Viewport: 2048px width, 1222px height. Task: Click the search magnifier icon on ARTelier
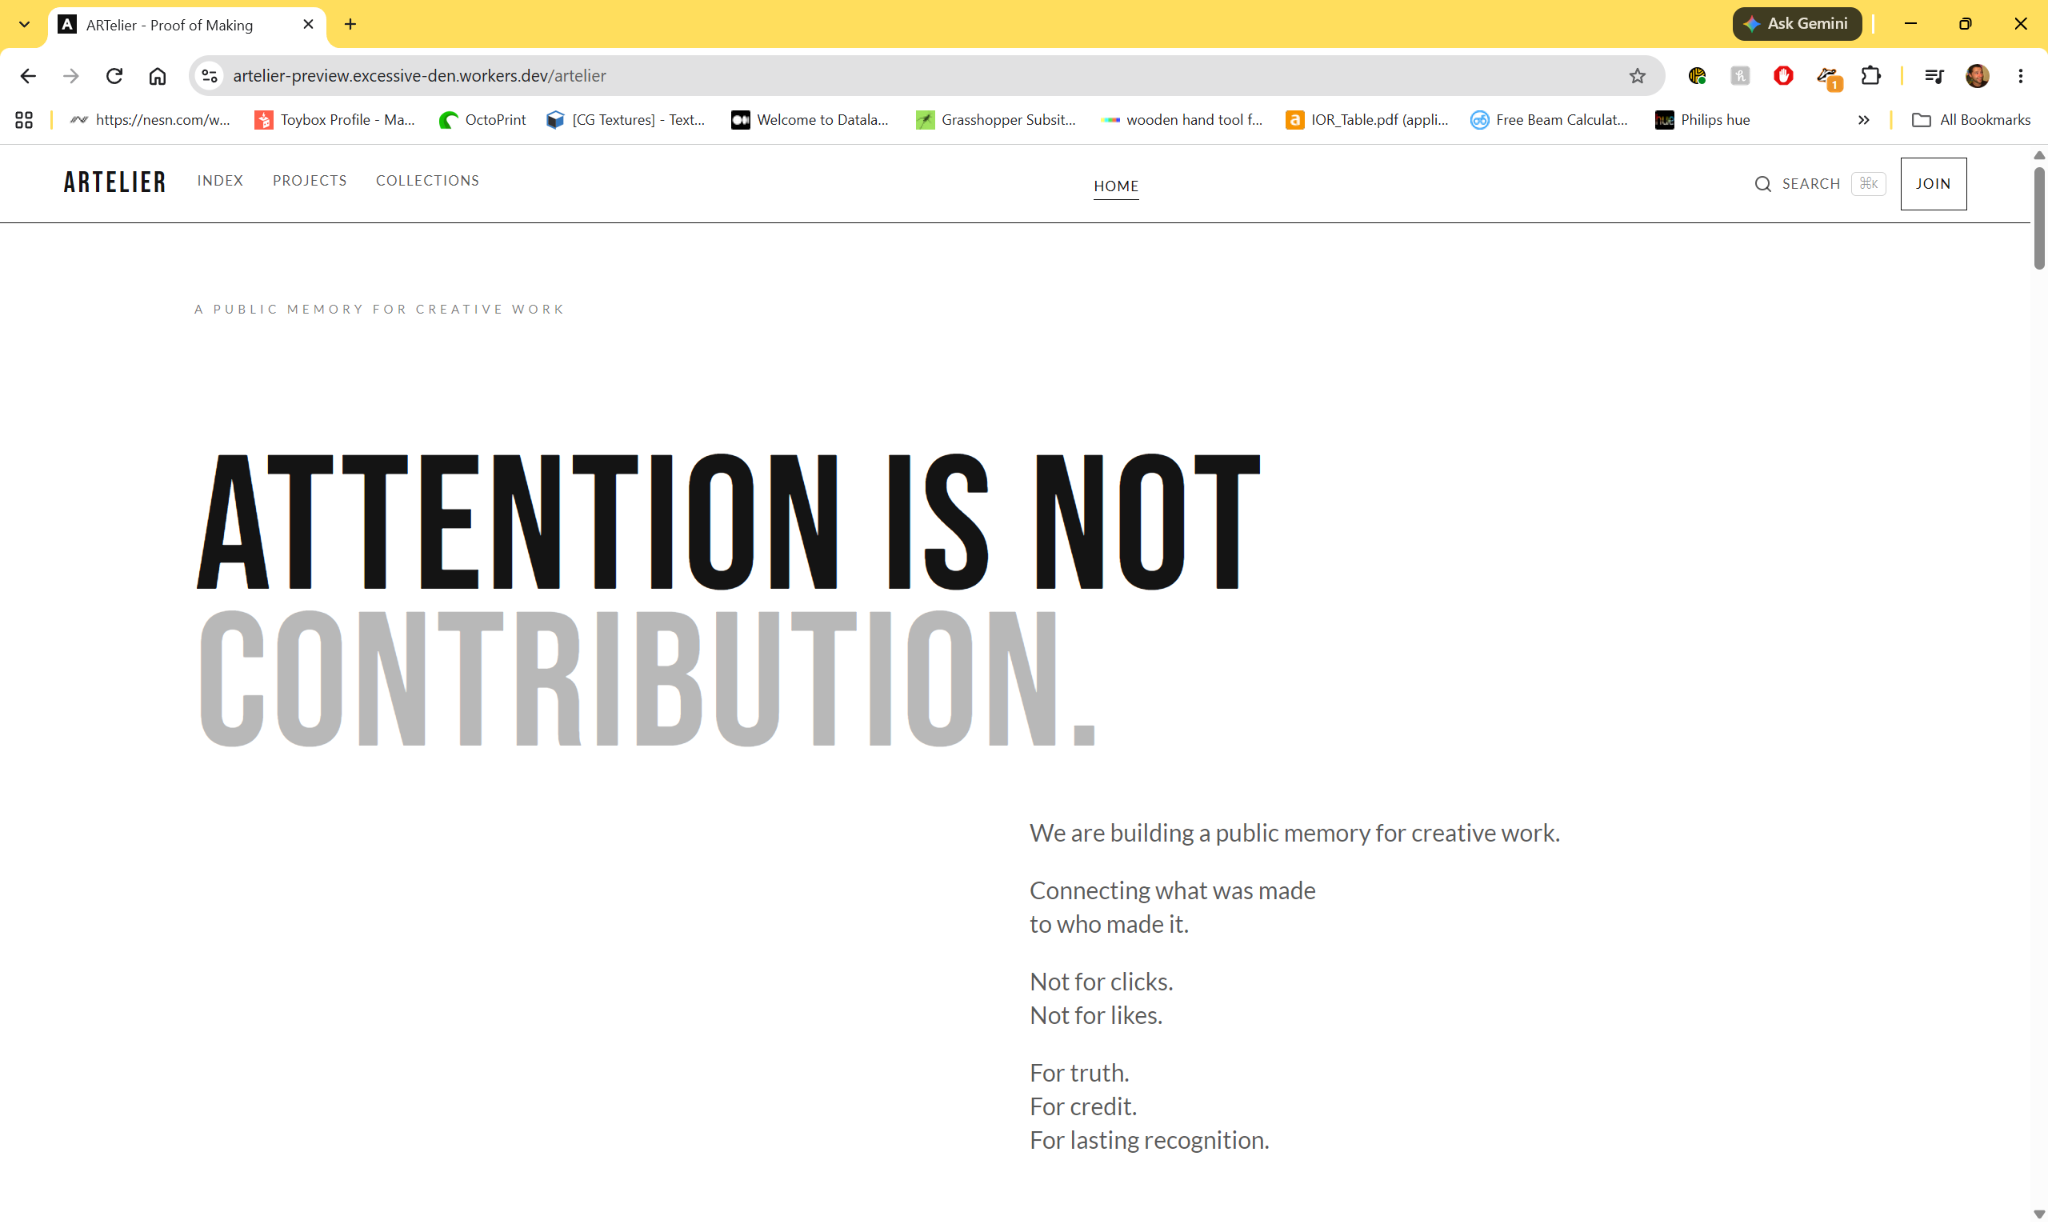1763,184
